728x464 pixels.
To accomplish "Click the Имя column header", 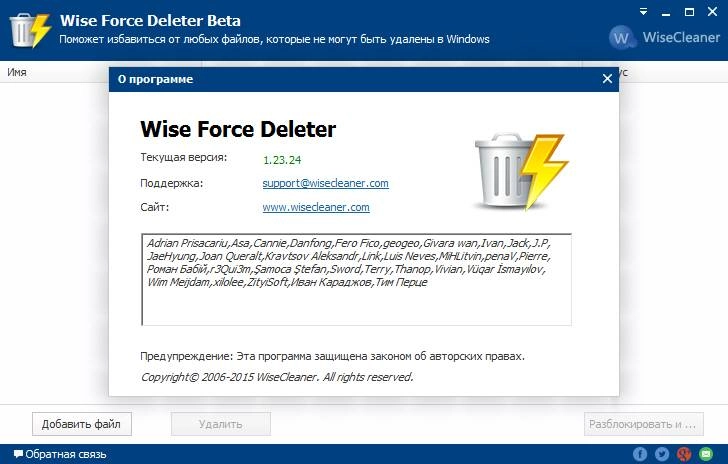I will coord(17,72).
